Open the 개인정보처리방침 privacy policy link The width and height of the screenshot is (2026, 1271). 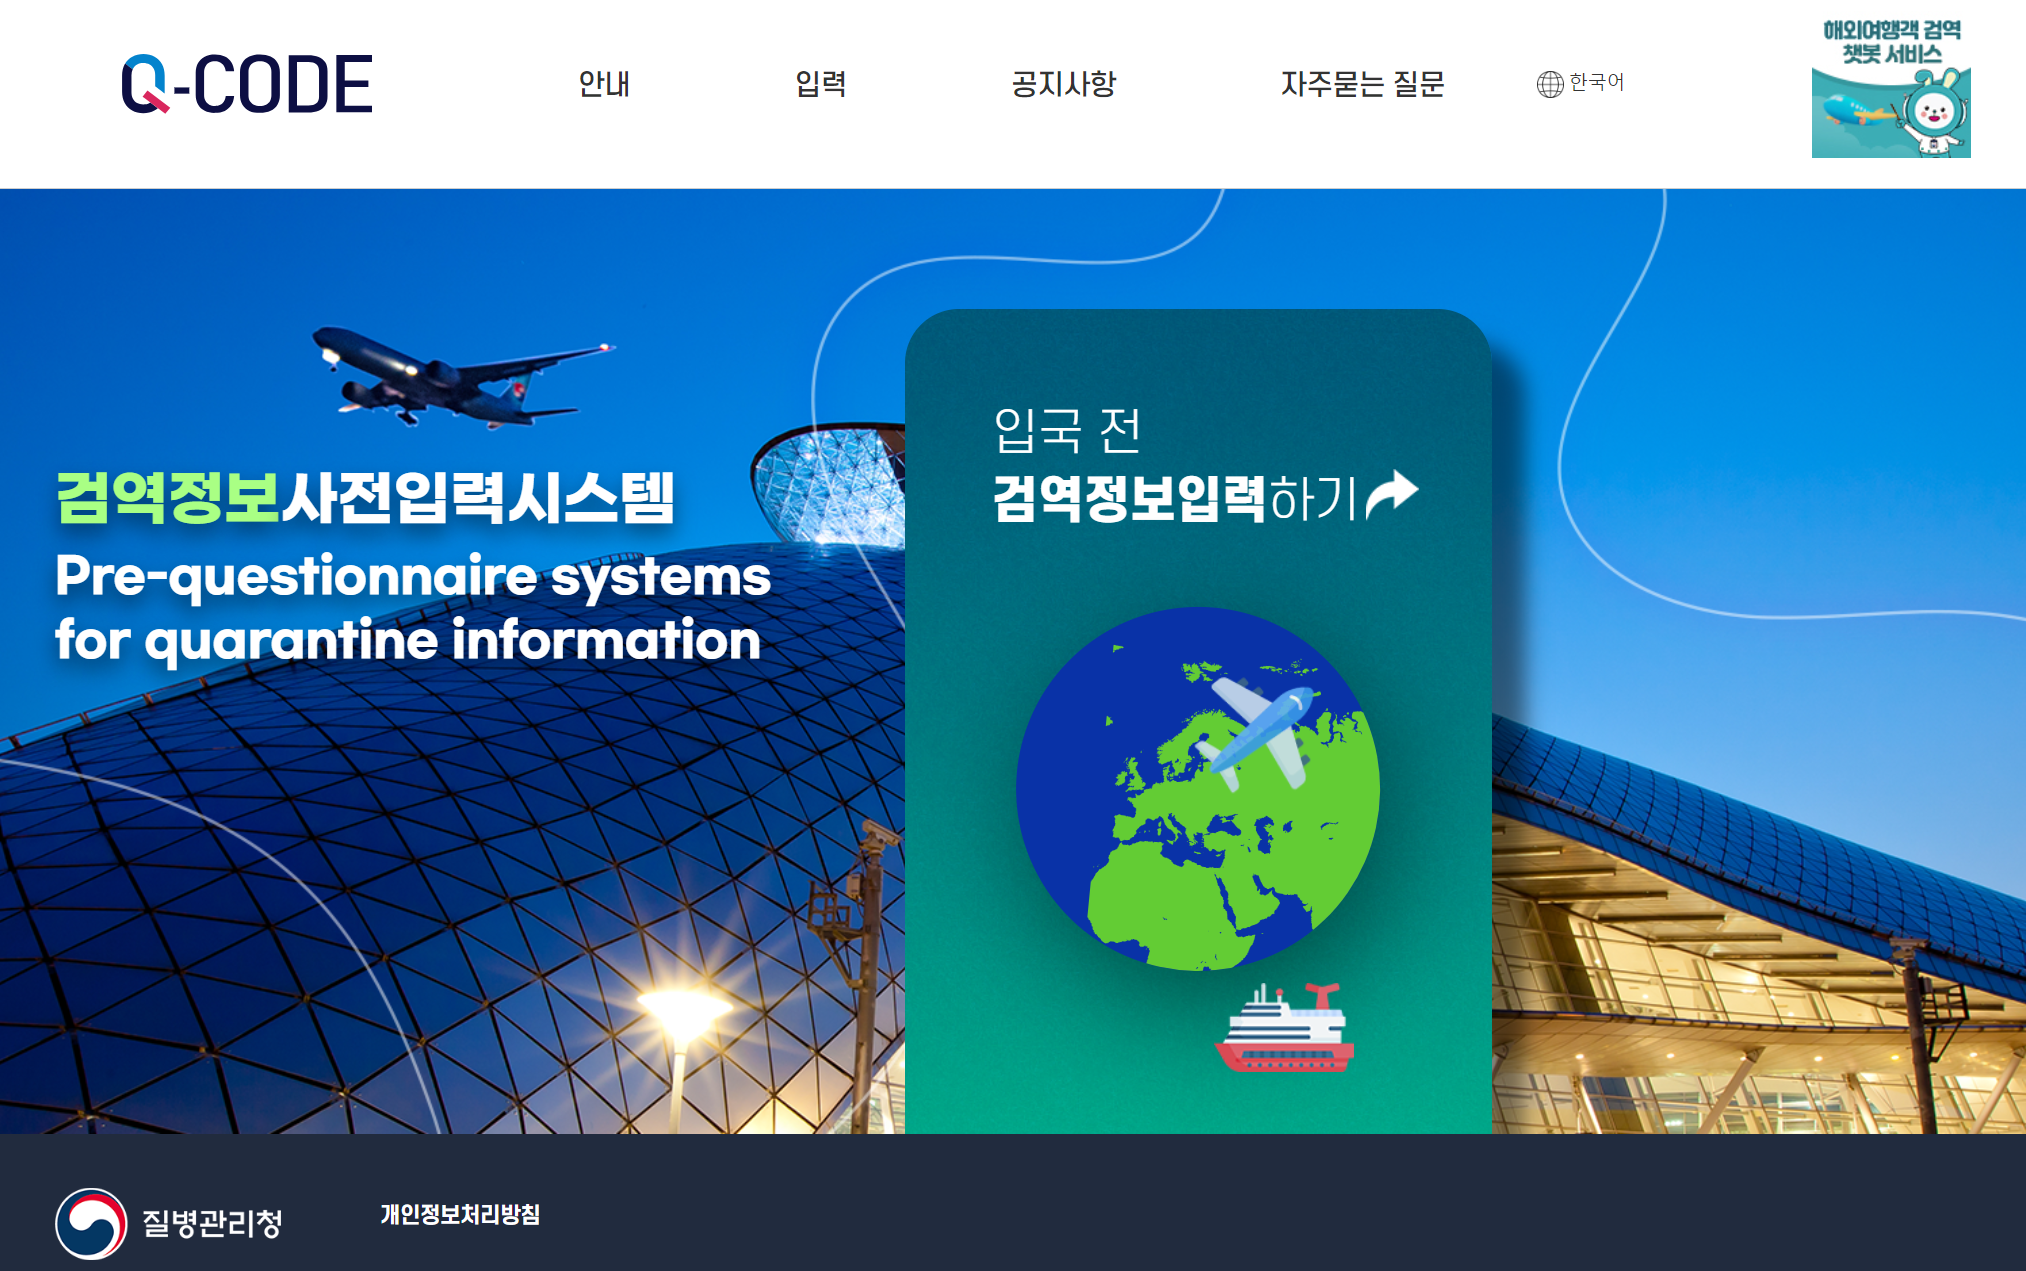pos(460,1214)
